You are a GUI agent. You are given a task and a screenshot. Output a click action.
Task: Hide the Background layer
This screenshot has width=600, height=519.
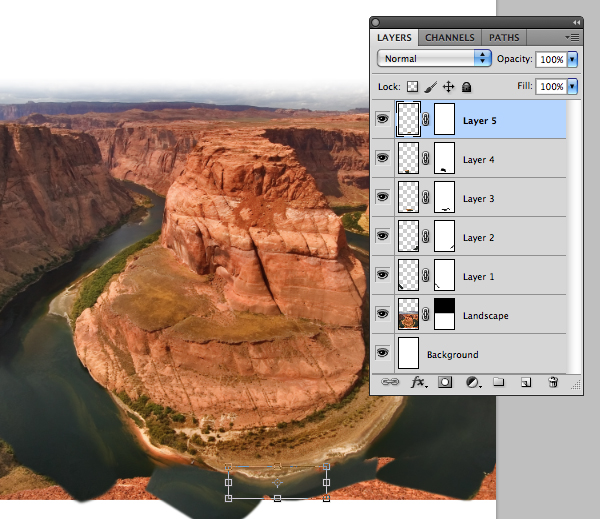[x=382, y=353]
